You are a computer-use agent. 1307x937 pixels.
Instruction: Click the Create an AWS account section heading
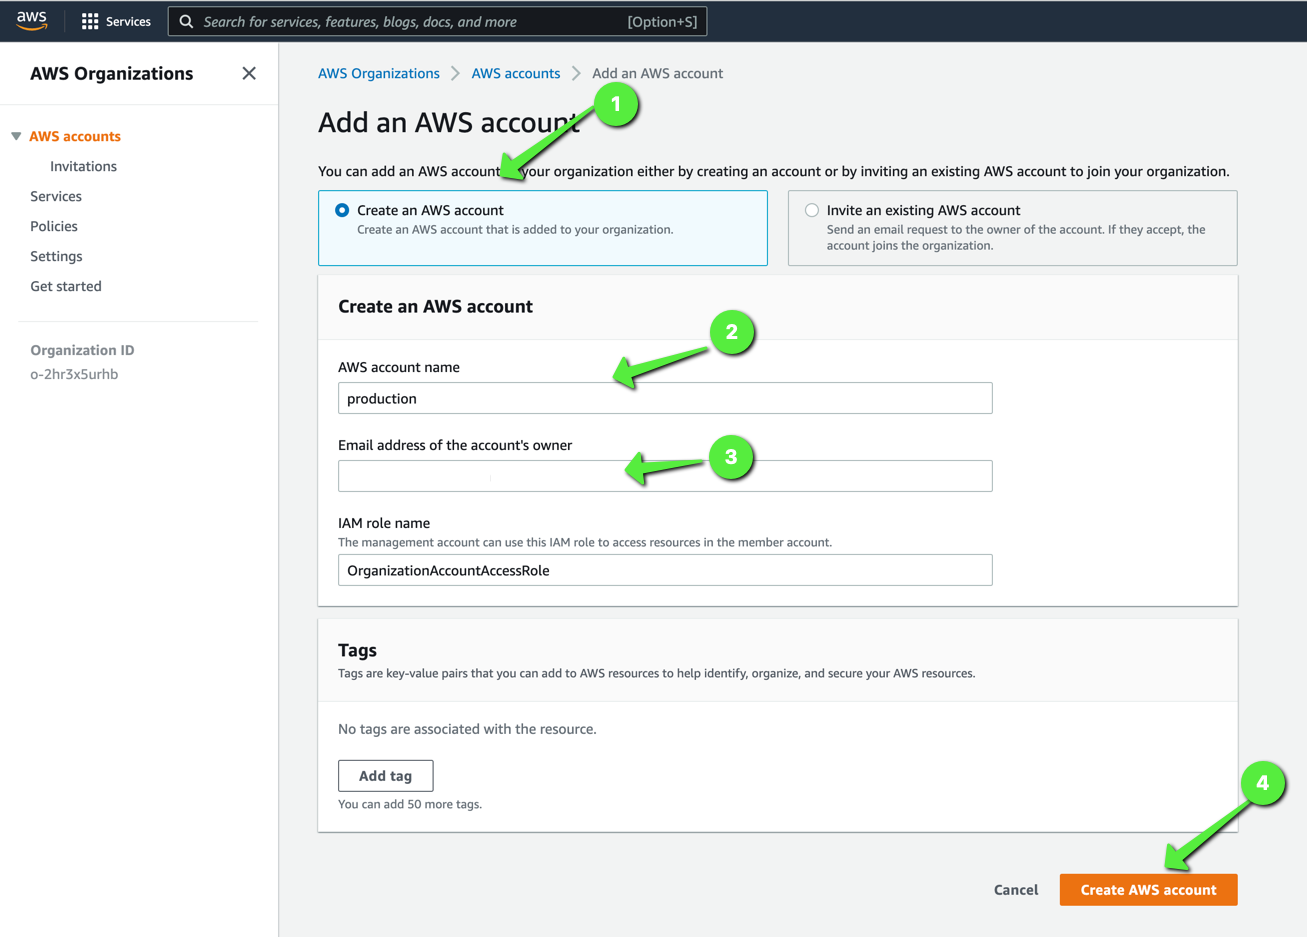pyautogui.click(x=435, y=306)
